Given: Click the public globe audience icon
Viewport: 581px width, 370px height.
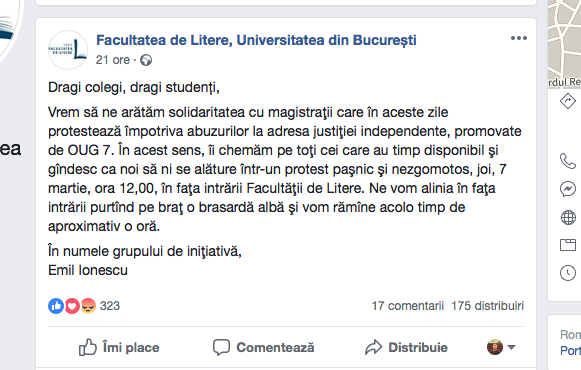Looking at the screenshot, I should [x=146, y=60].
